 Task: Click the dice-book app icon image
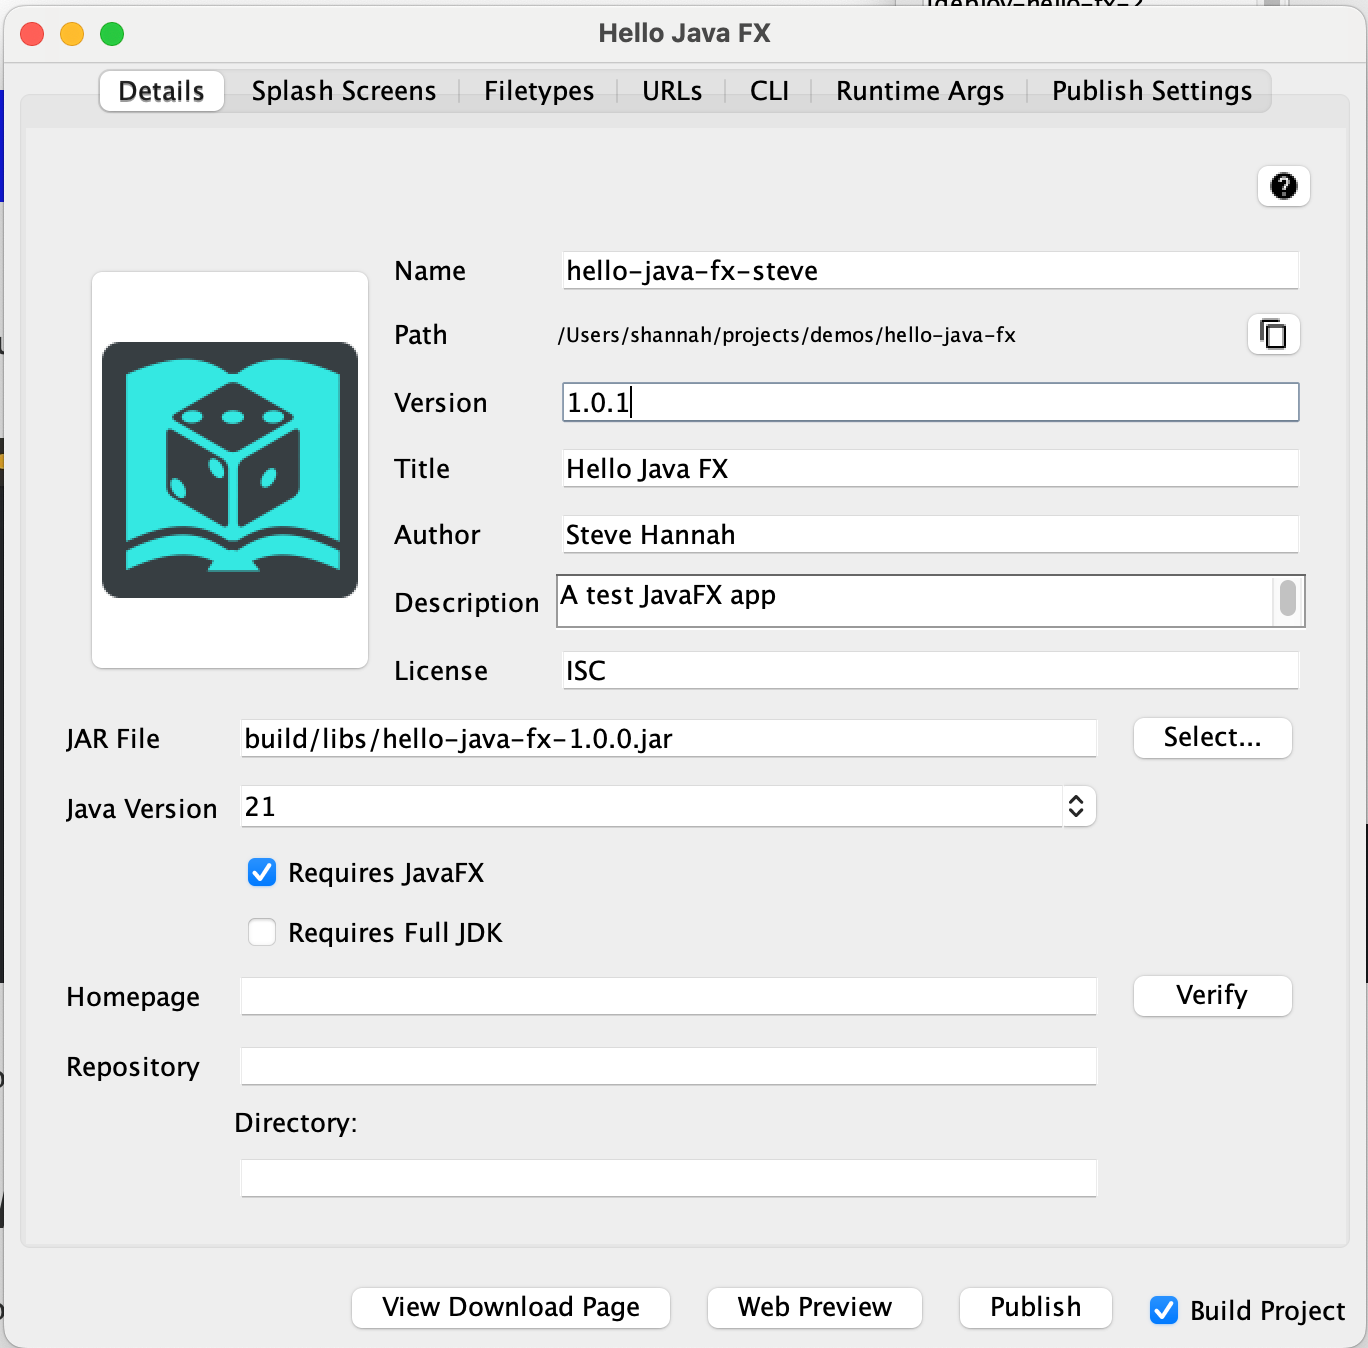point(230,470)
